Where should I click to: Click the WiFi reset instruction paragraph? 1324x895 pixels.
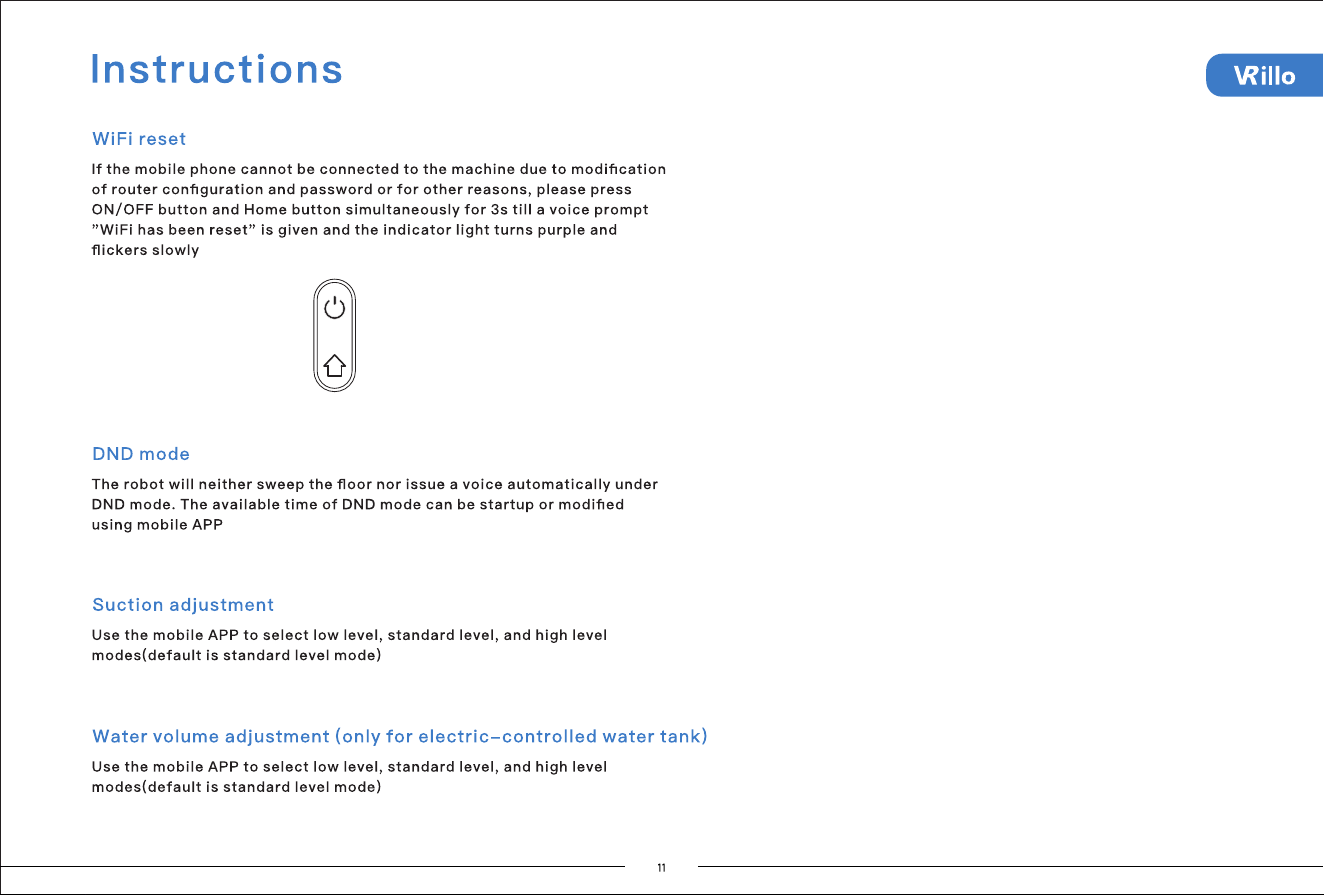(x=379, y=210)
